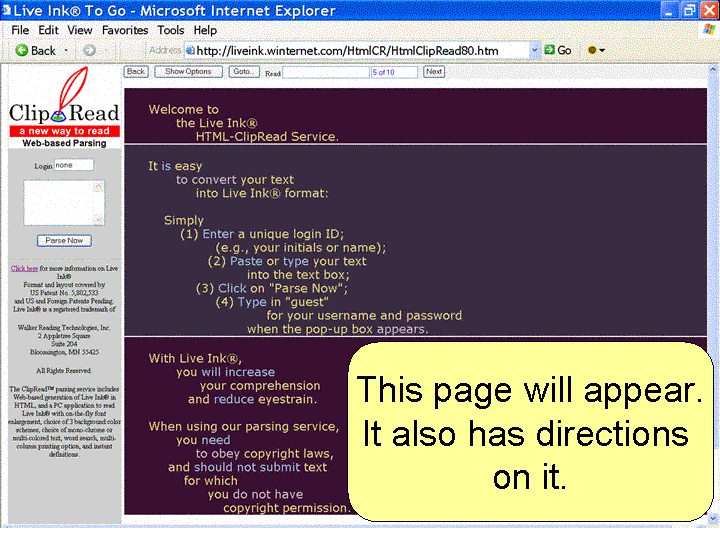Click the browser Forward arrow icon
The height and width of the screenshot is (540, 720).
coord(89,50)
